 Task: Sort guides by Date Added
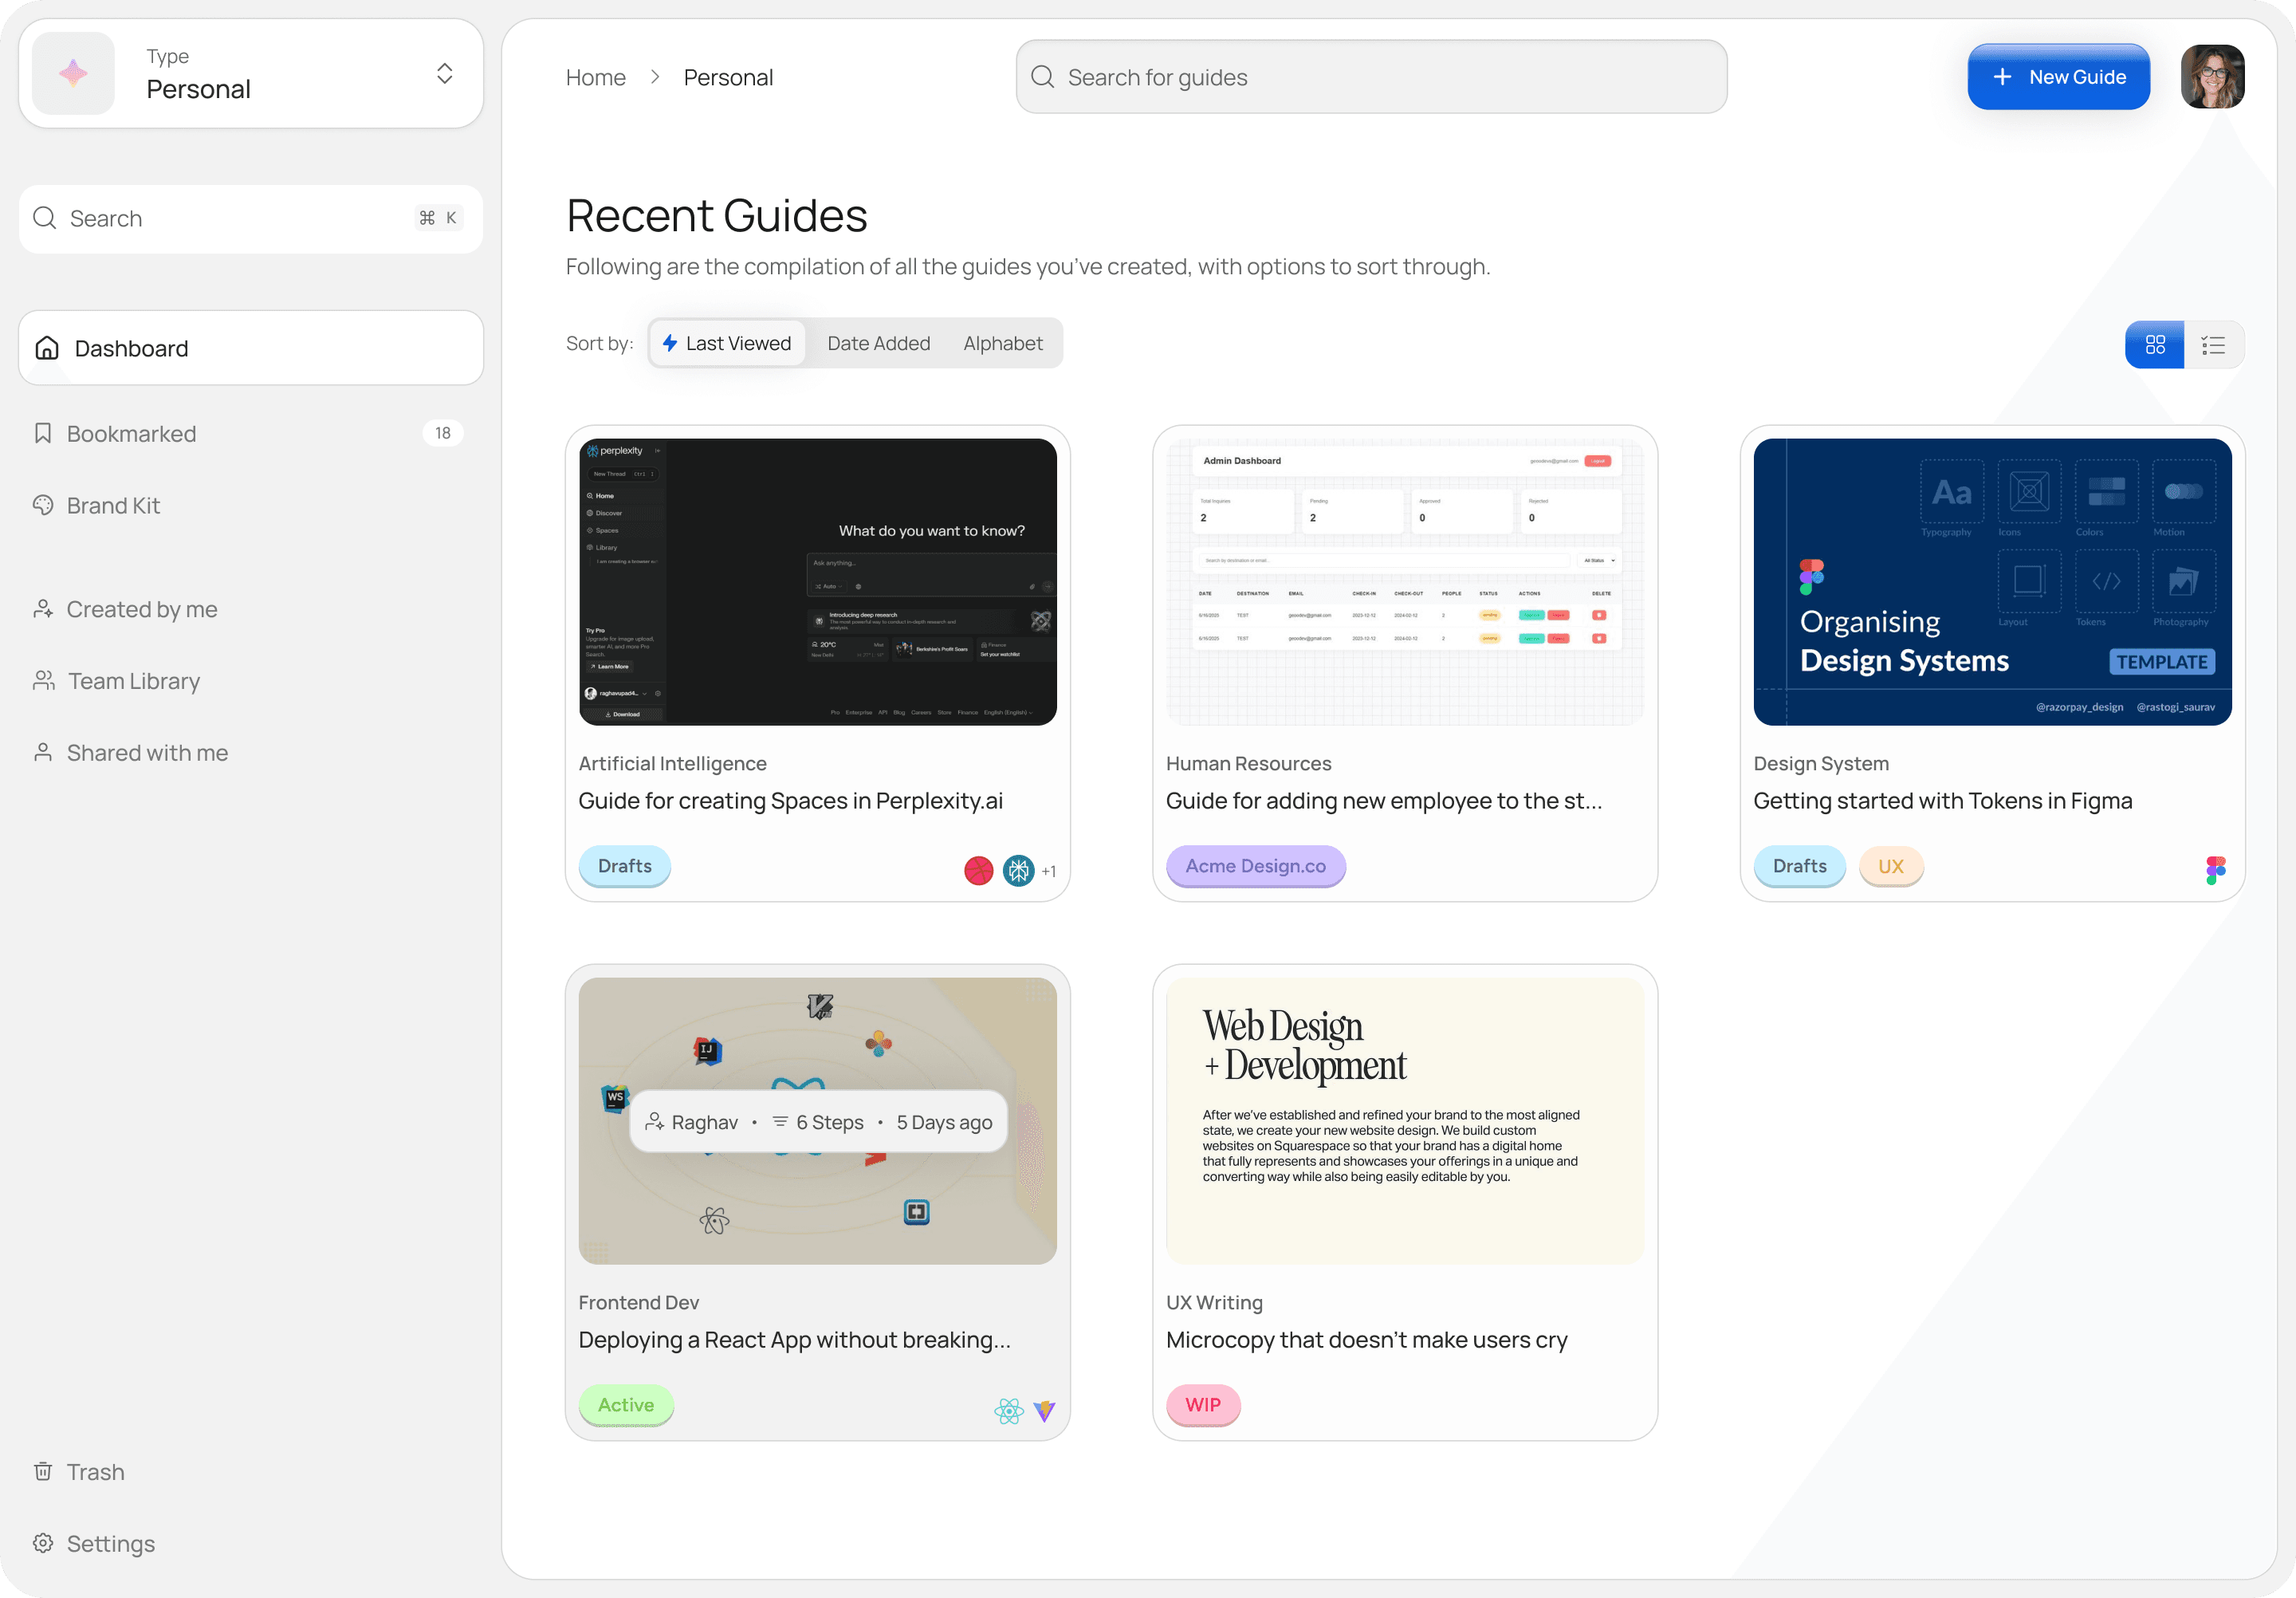tap(878, 343)
